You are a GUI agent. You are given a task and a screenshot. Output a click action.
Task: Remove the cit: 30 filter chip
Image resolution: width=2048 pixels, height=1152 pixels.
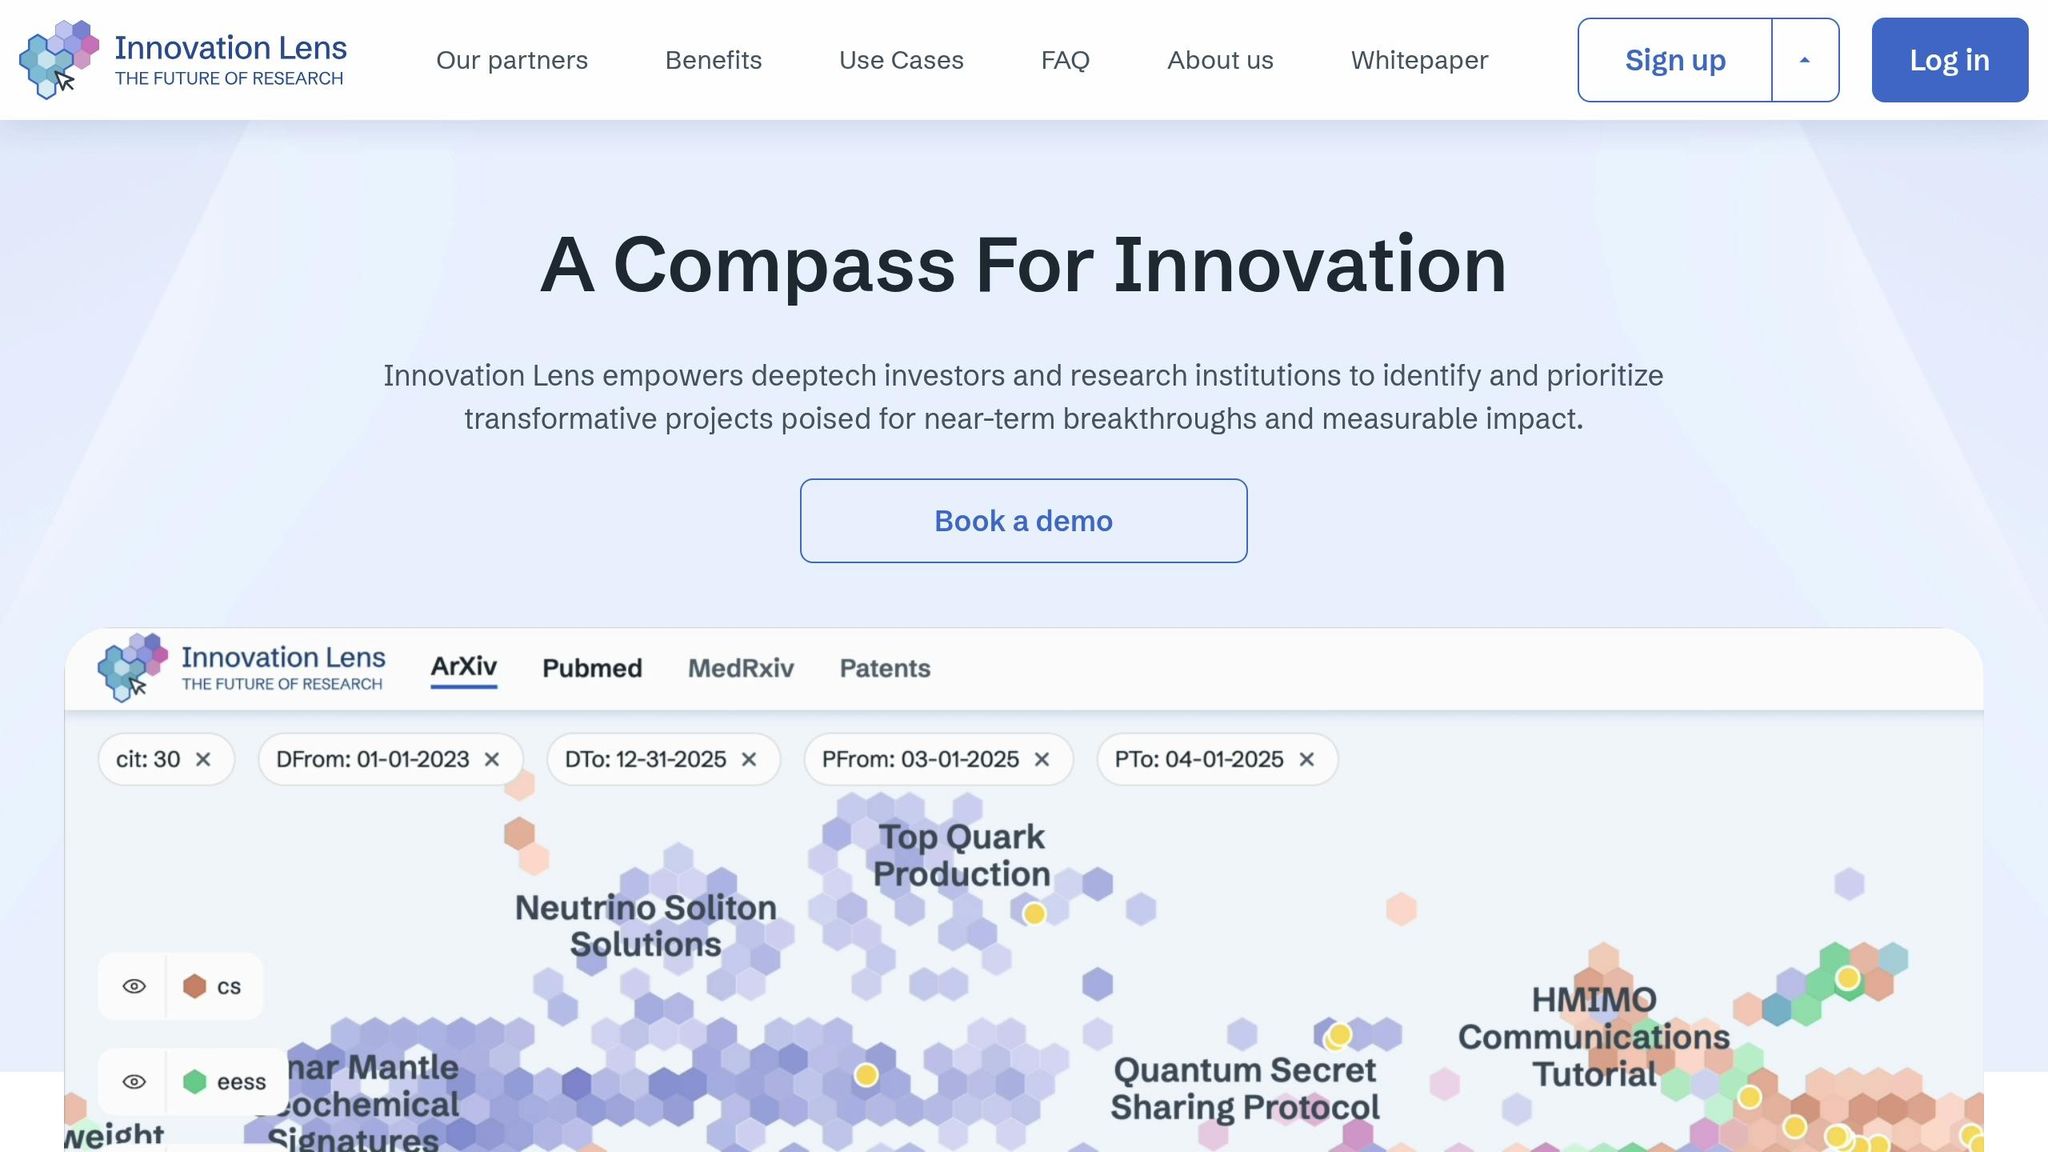pyautogui.click(x=203, y=759)
